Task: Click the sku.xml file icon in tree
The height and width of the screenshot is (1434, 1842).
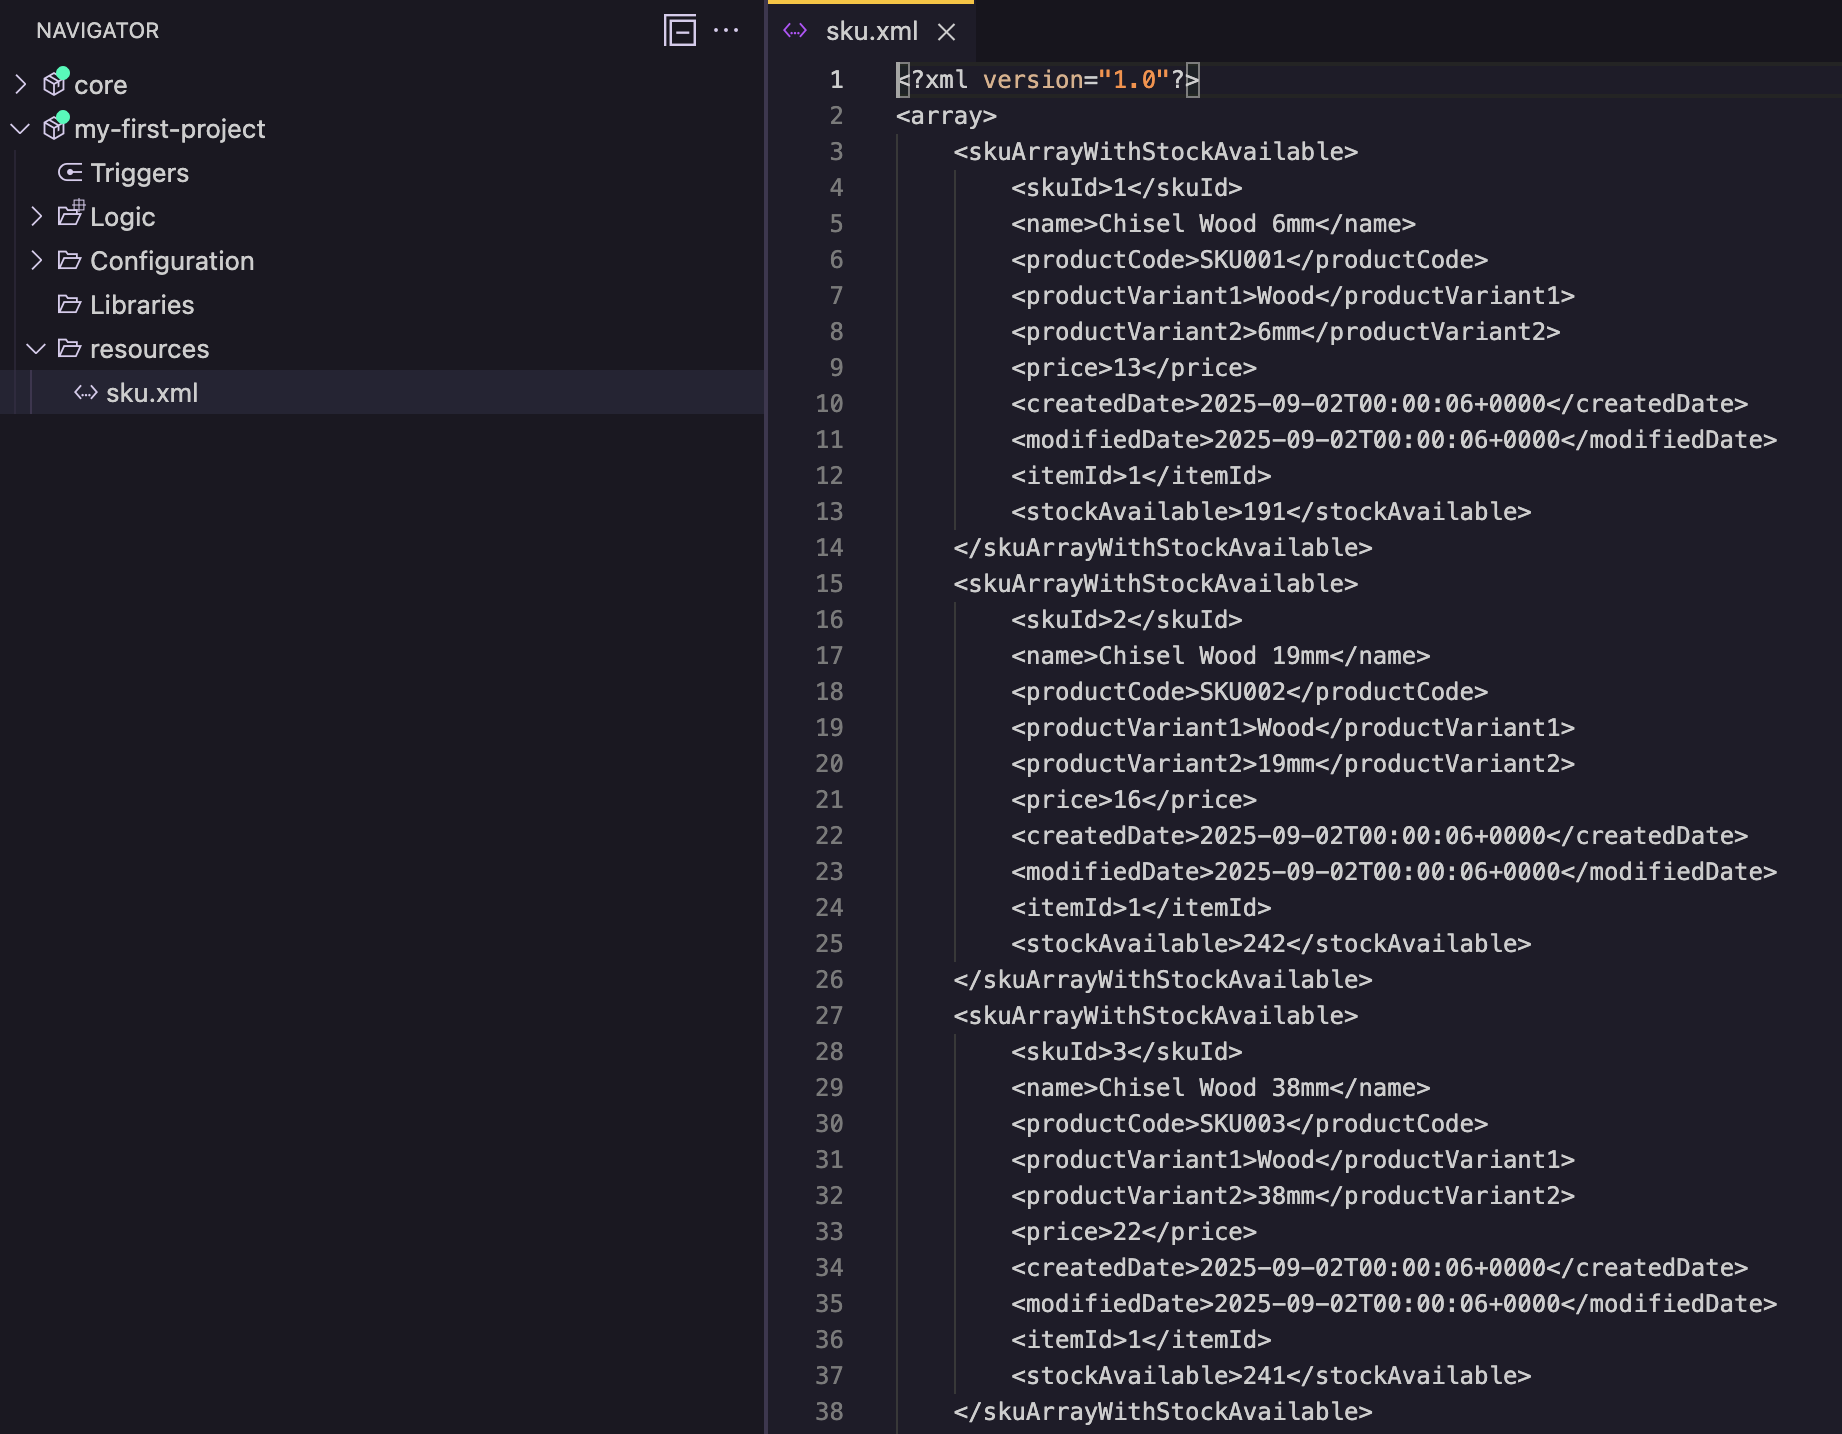Action: pos(86,392)
